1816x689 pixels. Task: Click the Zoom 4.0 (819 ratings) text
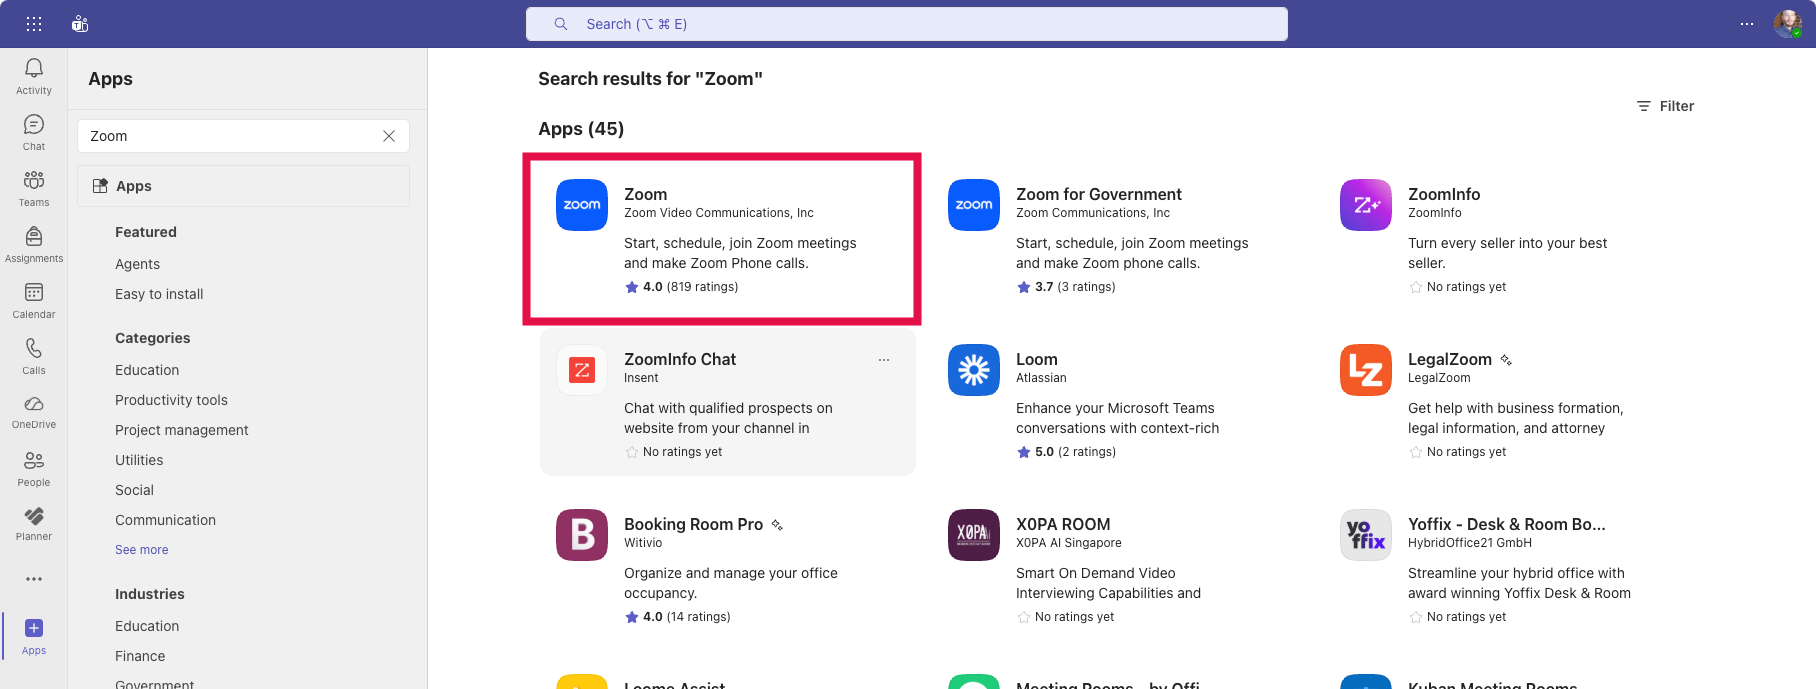coord(682,287)
